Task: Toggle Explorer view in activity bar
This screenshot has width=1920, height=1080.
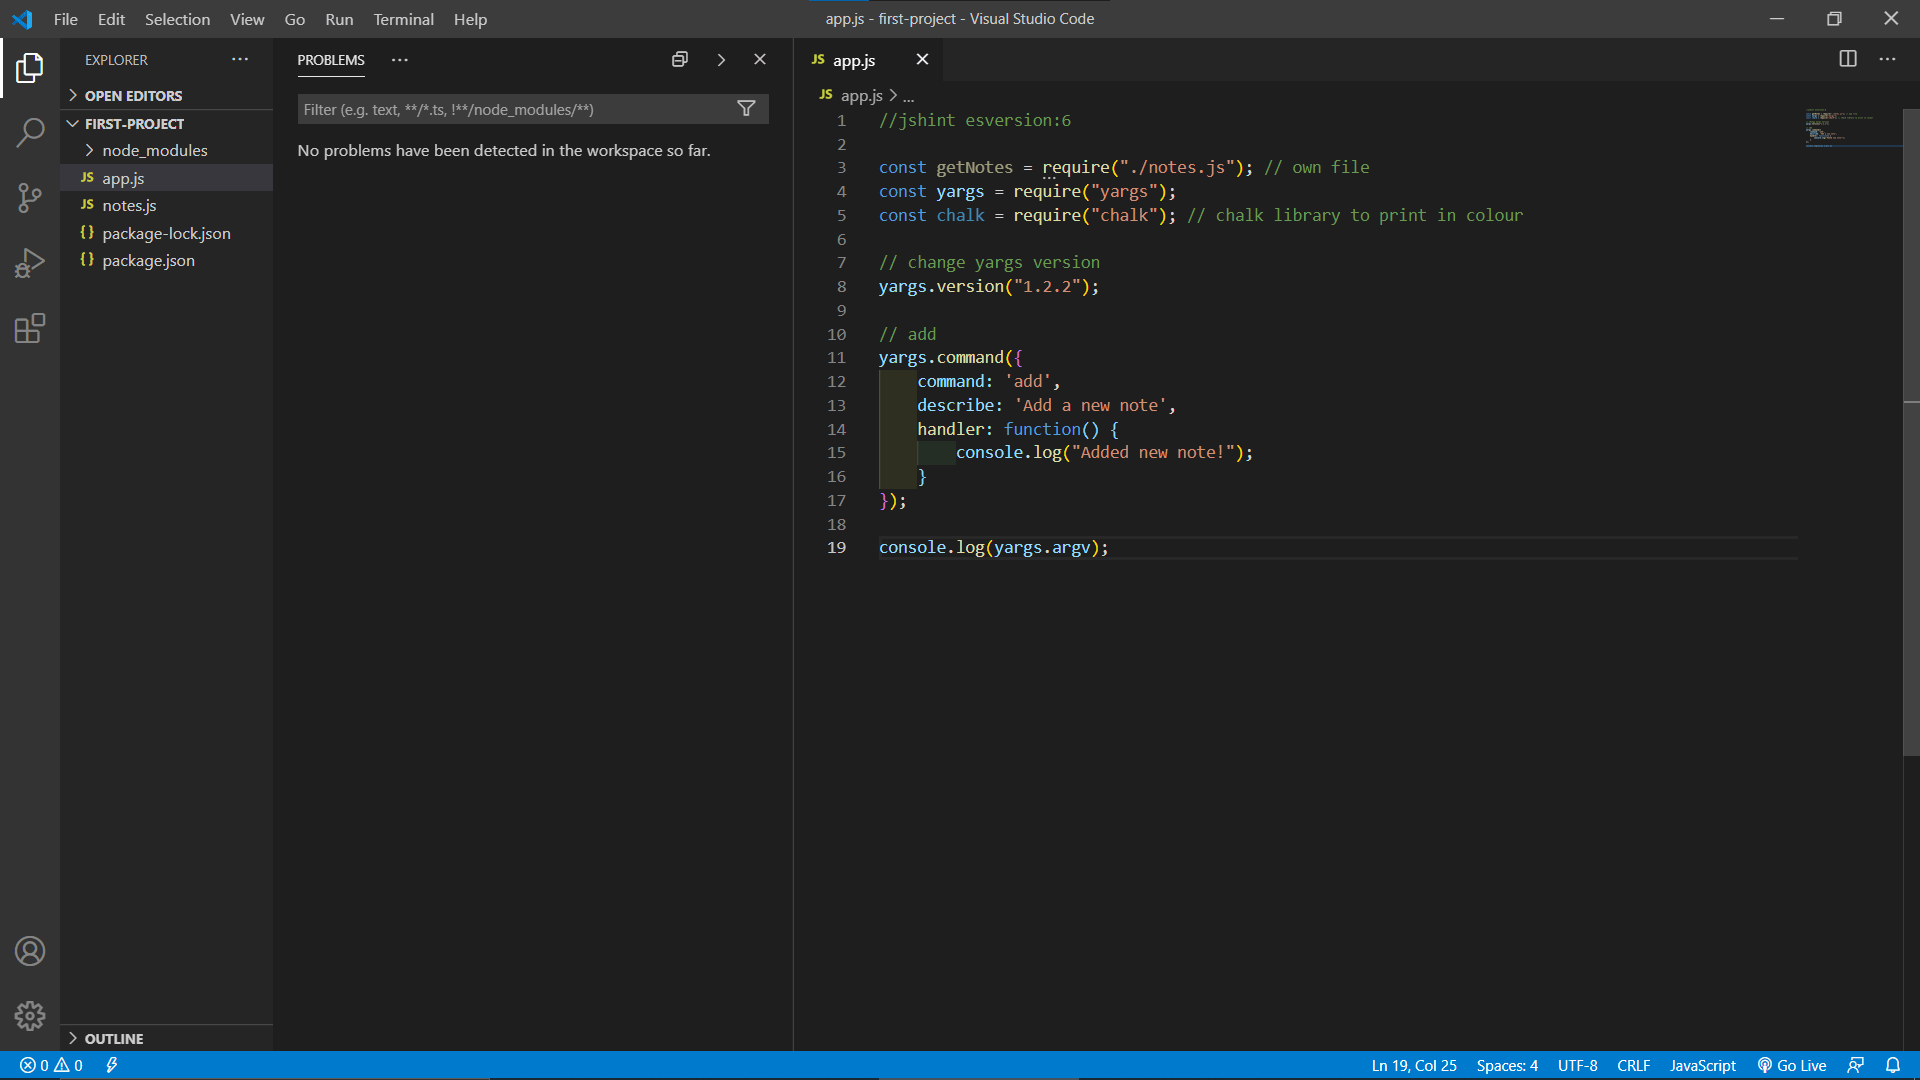Action: tap(30, 67)
